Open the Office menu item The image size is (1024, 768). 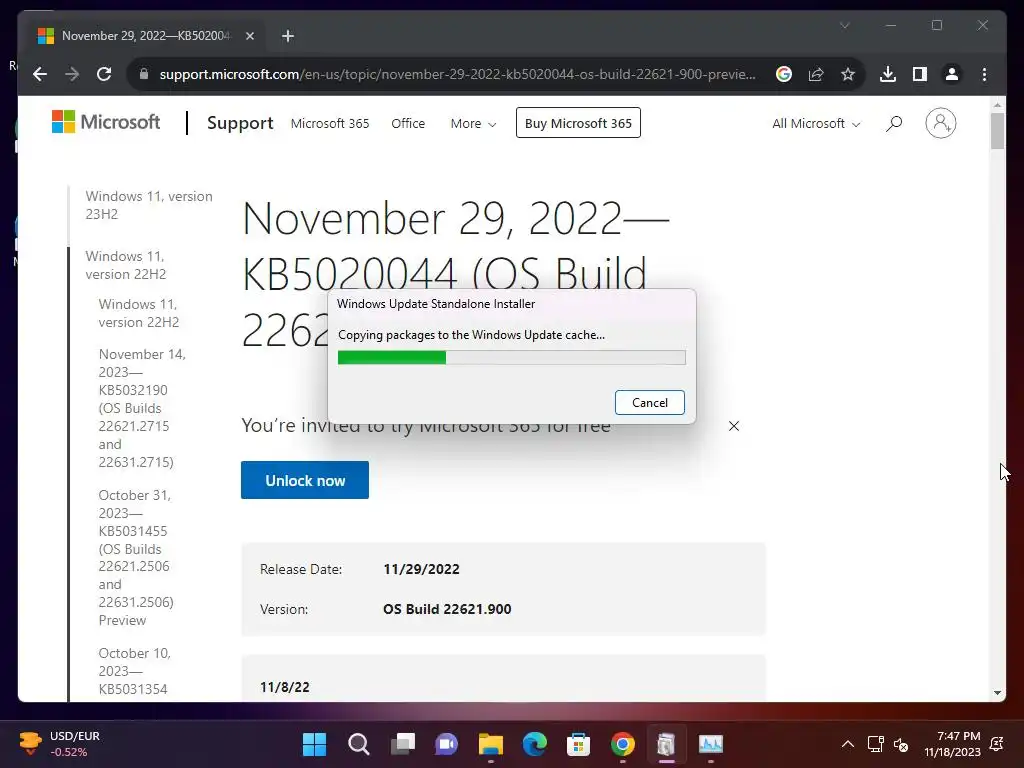coord(408,123)
